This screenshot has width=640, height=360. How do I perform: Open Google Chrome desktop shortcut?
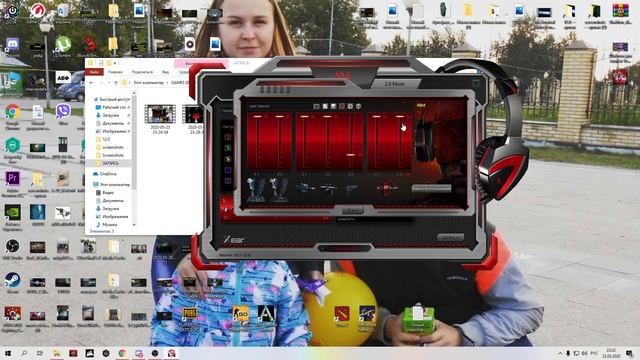(13, 116)
